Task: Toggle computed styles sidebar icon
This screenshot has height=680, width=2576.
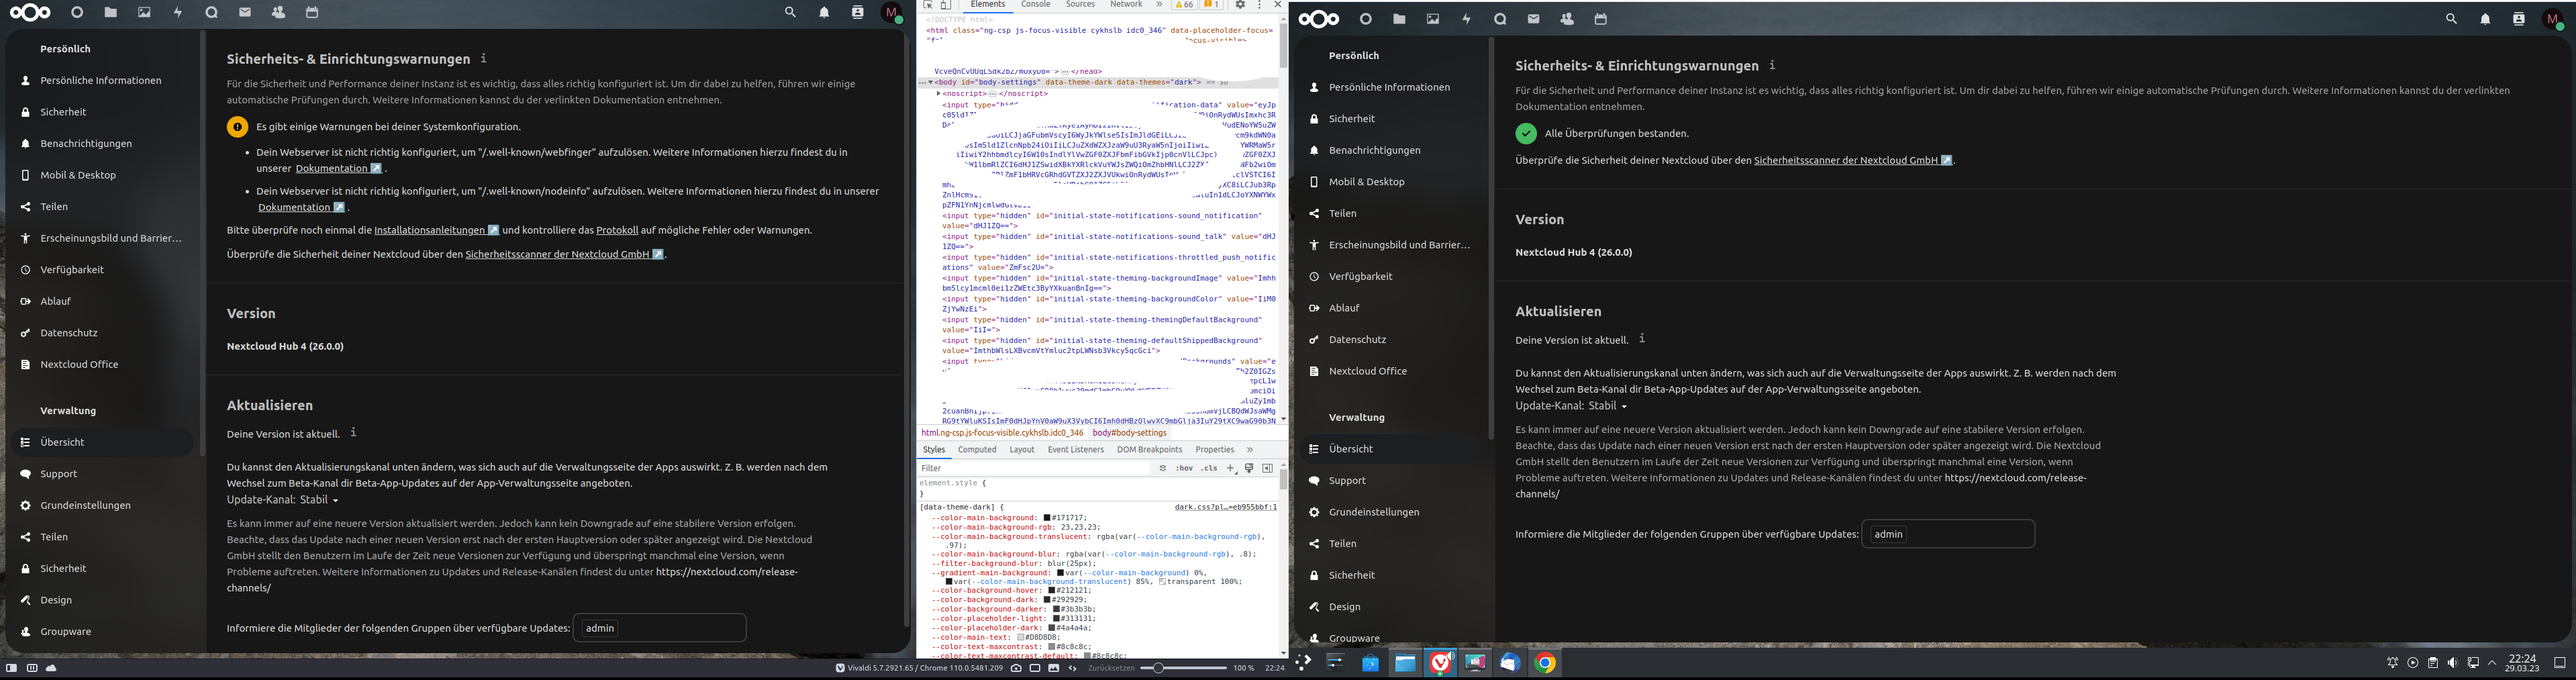Action: pyautogui.click(x=1268, y=468)
